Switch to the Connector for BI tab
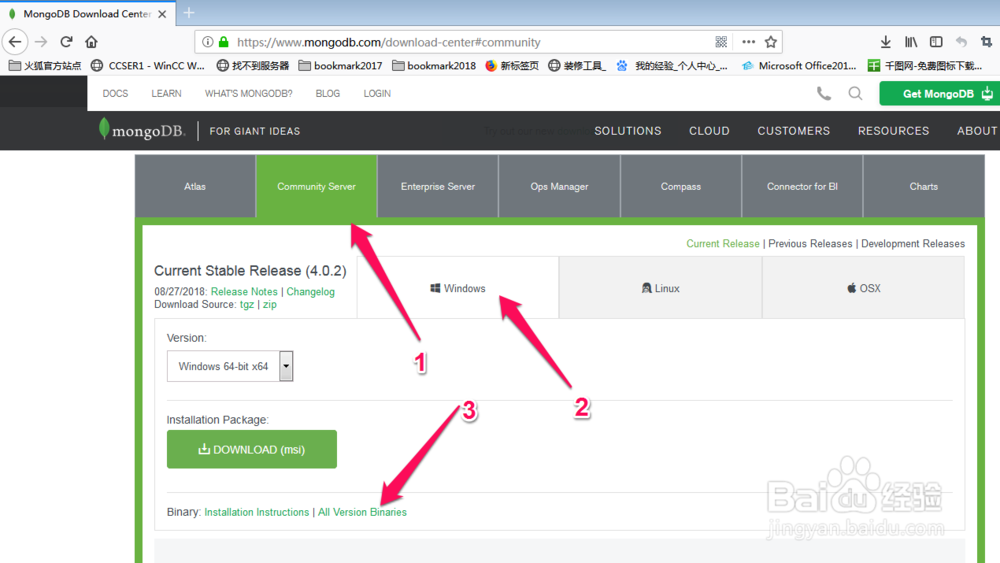The image size is (1000, 563). [802, 186]
